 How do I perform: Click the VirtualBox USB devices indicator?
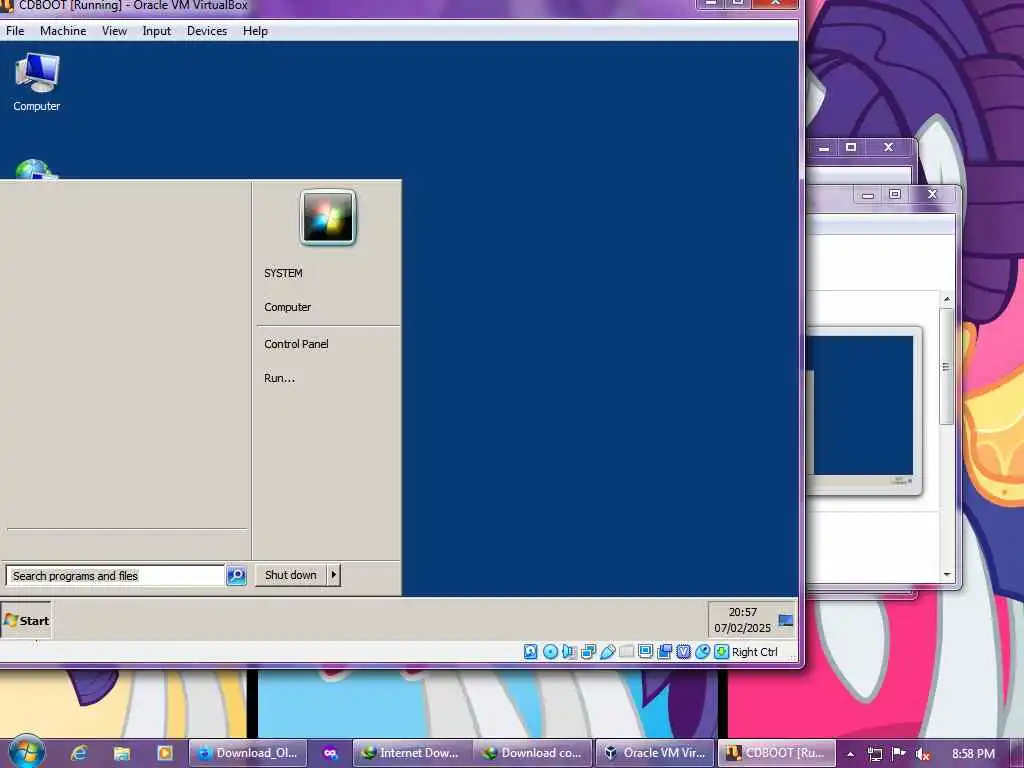607,652
